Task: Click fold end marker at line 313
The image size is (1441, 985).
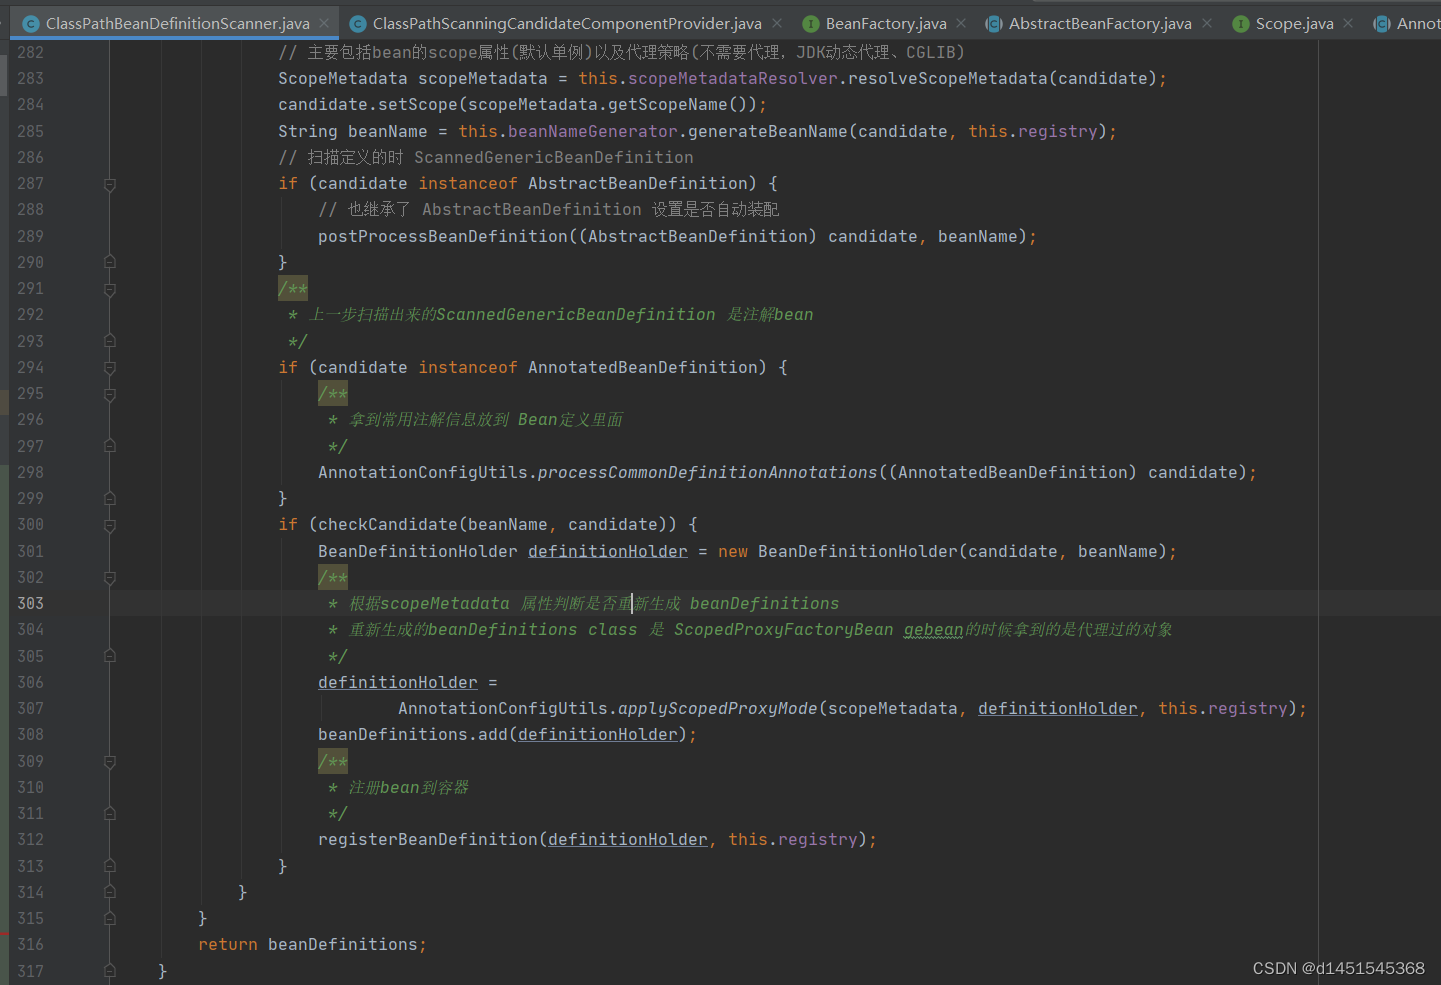Action: (110, 866)
